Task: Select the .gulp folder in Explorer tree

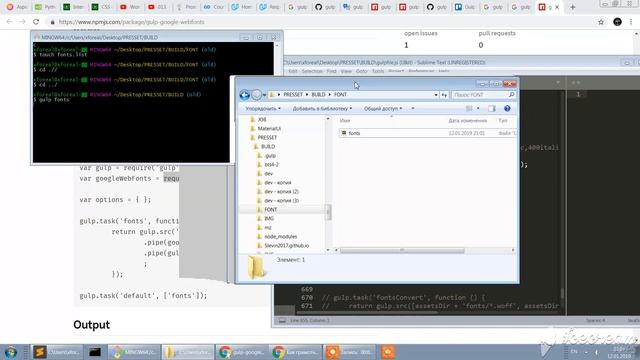Action: pos(270,156)
